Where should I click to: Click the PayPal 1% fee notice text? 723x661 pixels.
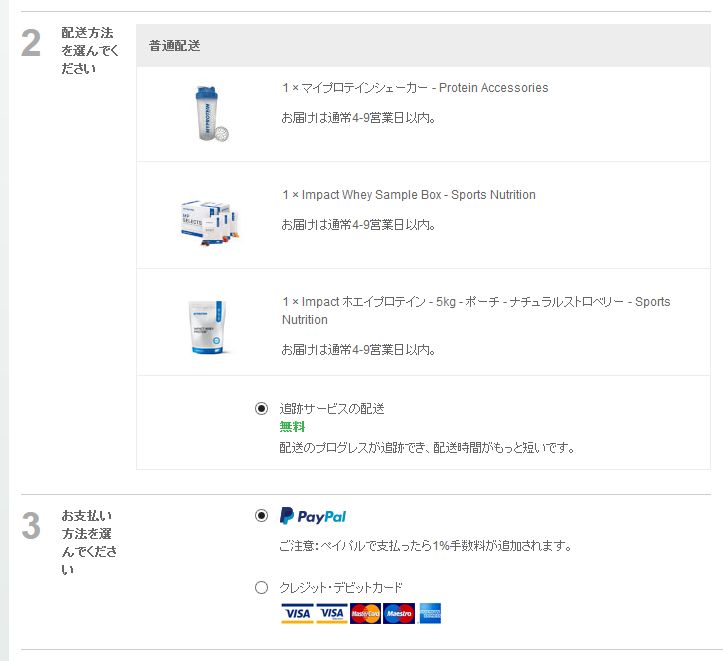[425, 546]
